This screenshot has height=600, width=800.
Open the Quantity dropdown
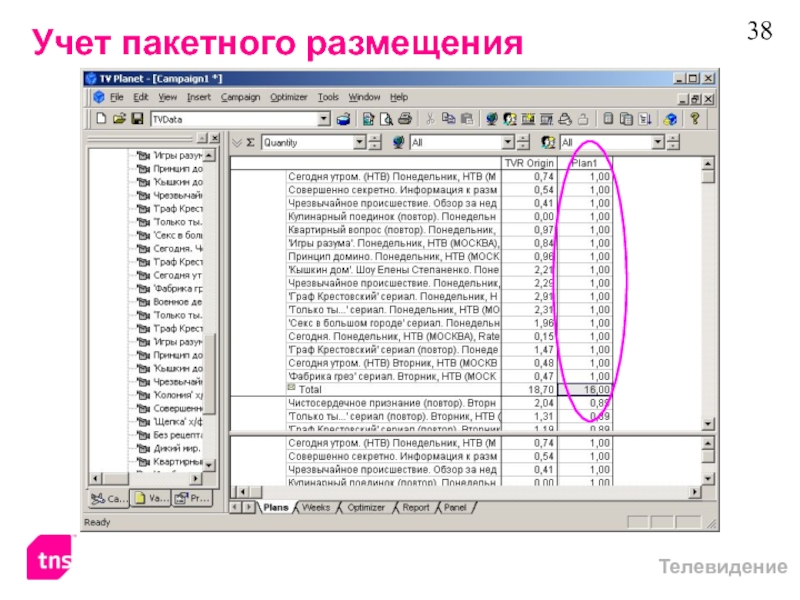tap(360, 142)
